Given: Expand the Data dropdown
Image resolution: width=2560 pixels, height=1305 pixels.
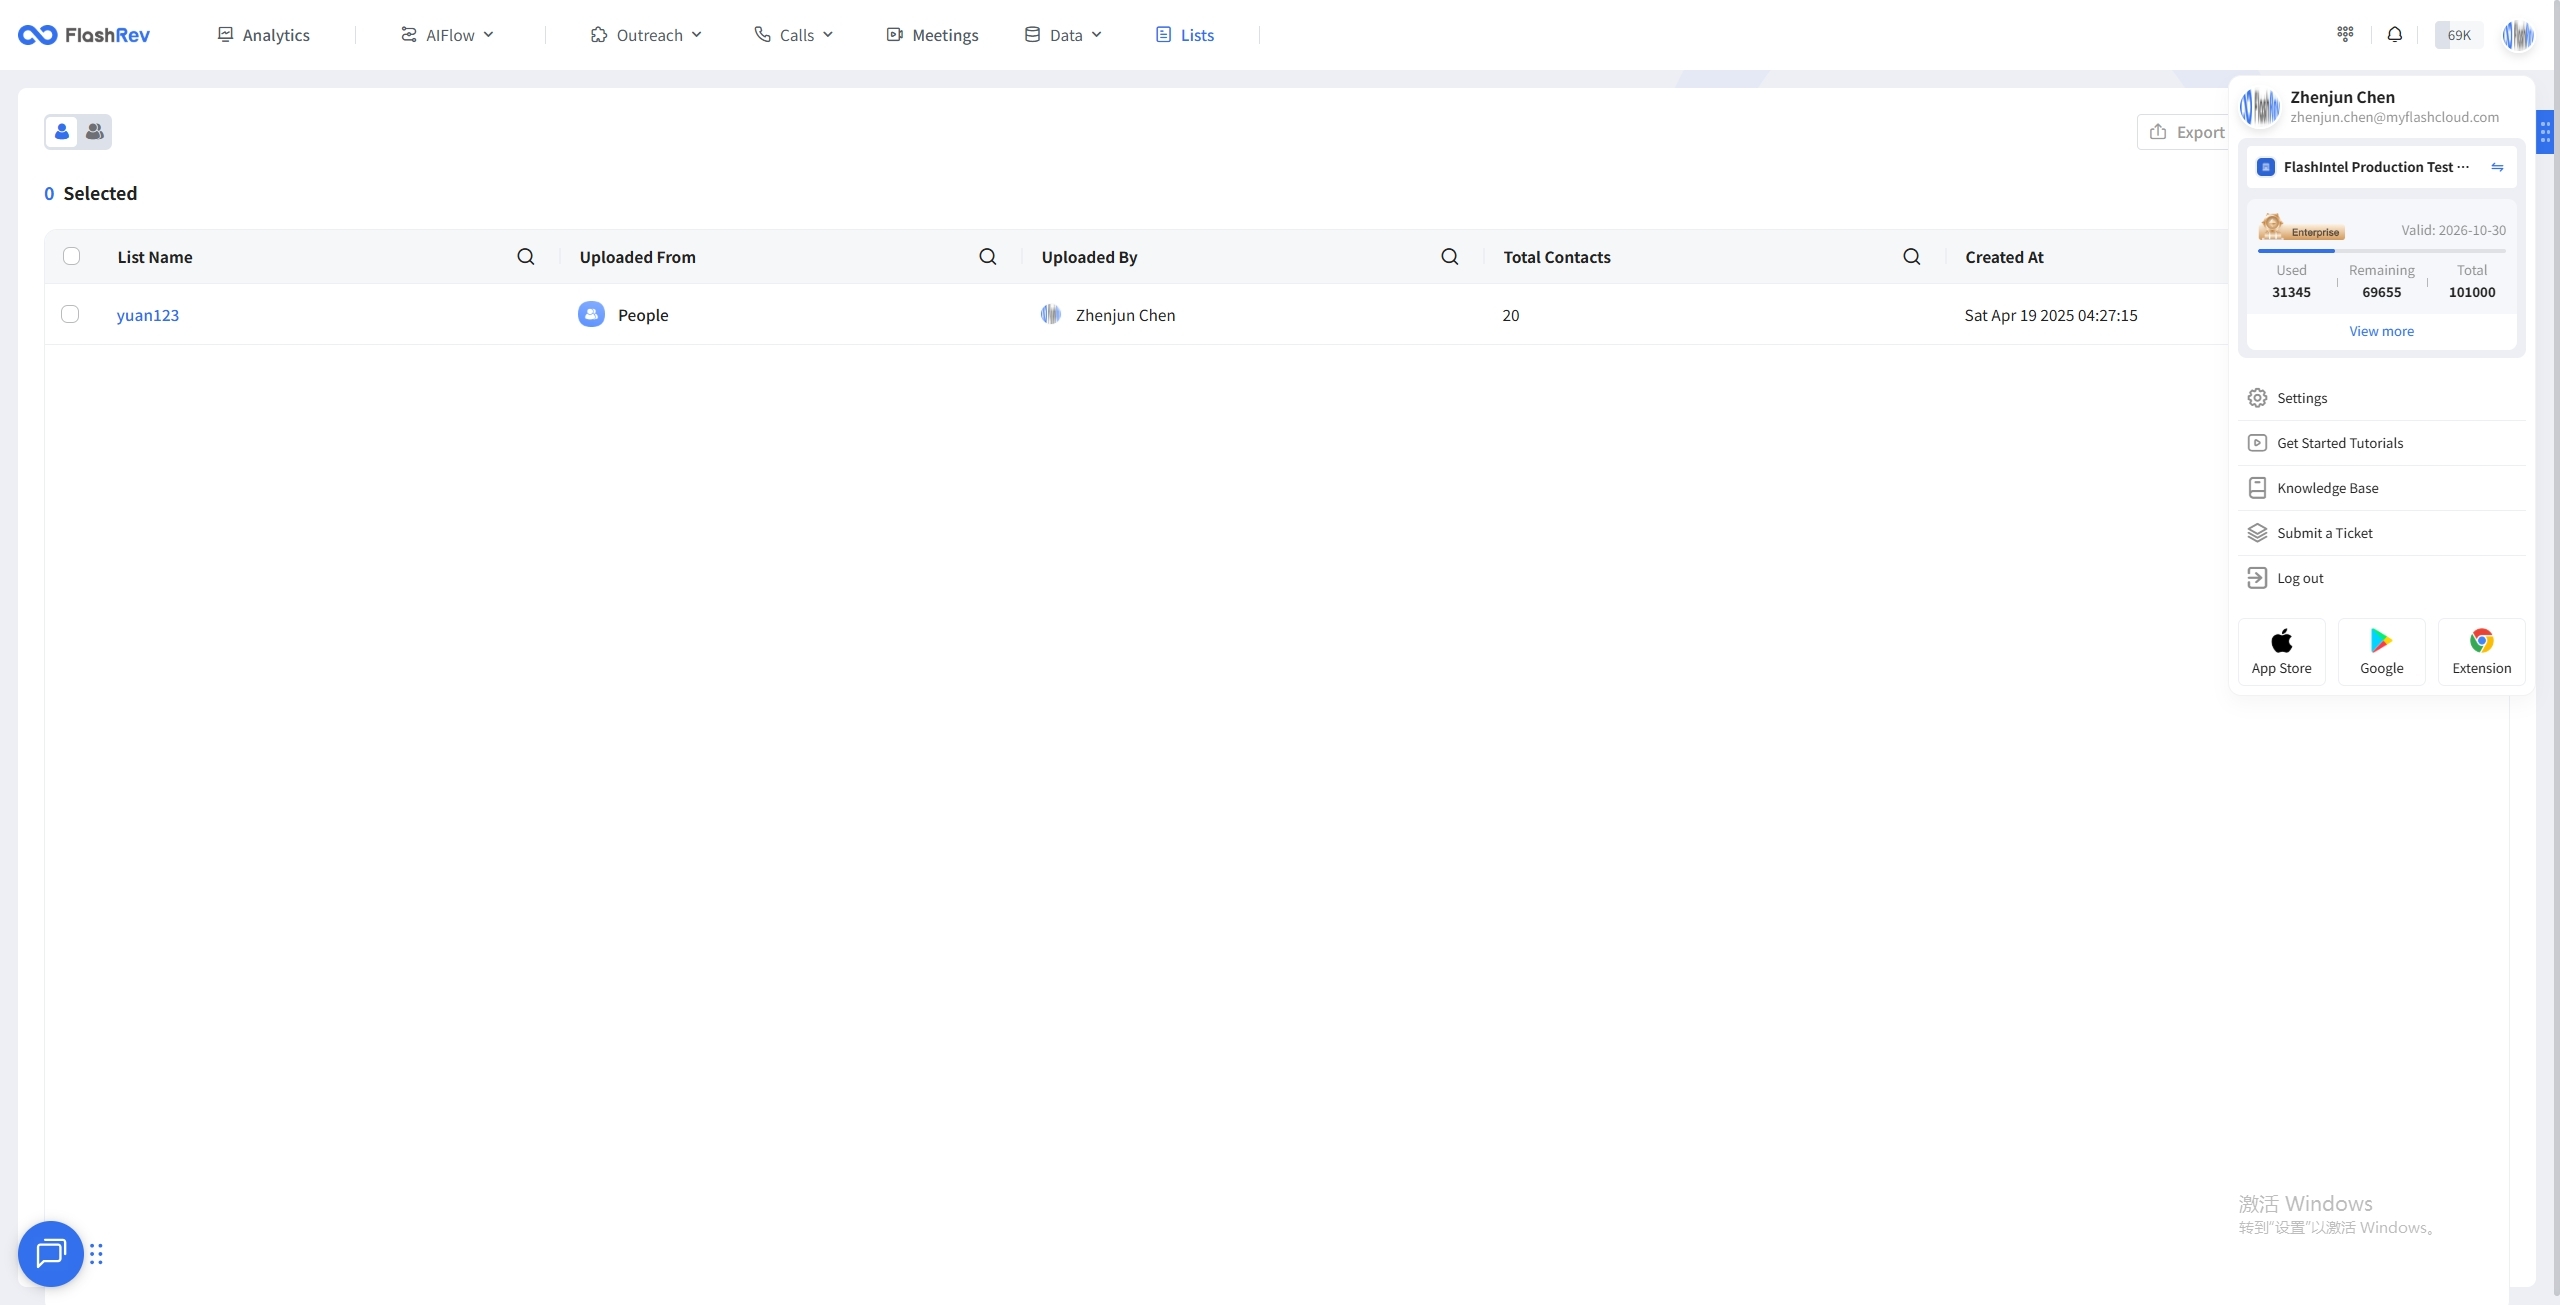Looking at the screenshot, I should pyautogui.click(x=1063, y=35).
